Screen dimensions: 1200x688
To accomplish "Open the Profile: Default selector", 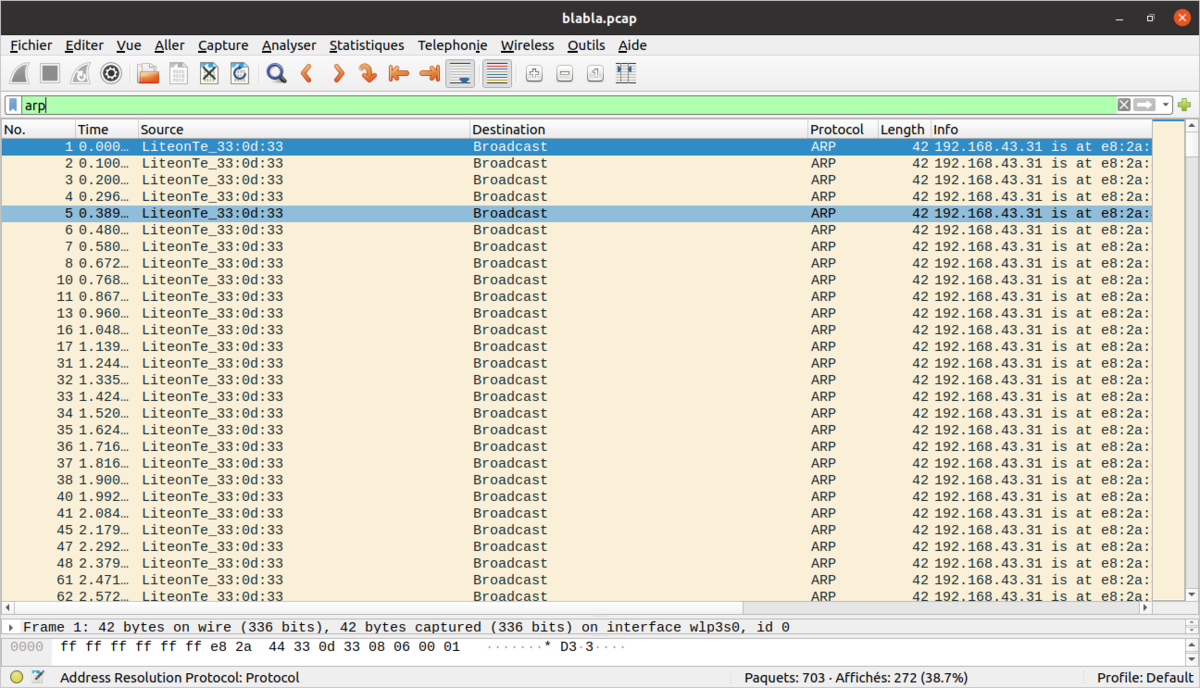I will (x=1144, y=677).
